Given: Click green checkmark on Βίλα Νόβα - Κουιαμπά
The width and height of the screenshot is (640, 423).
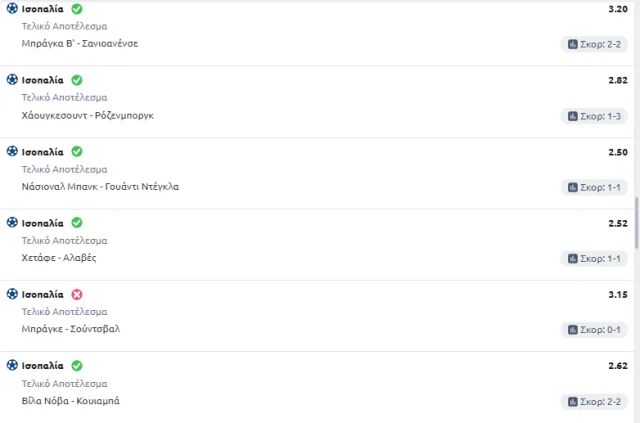Looking at the screenshot, I should click(x=77, y=365).
